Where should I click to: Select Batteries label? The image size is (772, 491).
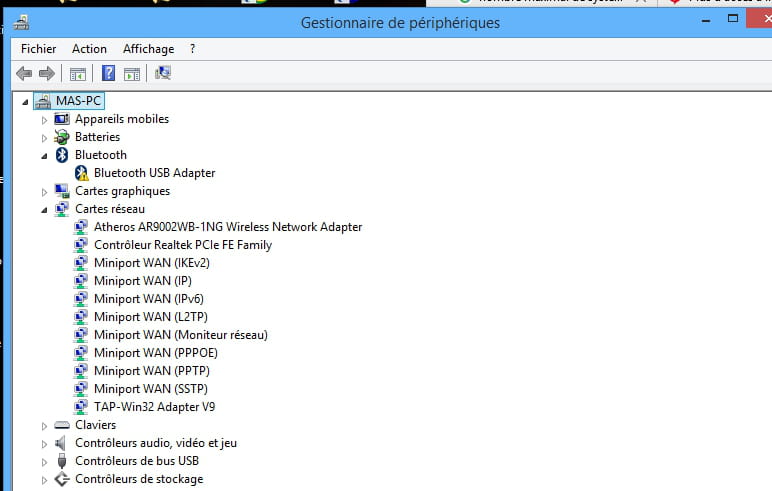[97, 137]
